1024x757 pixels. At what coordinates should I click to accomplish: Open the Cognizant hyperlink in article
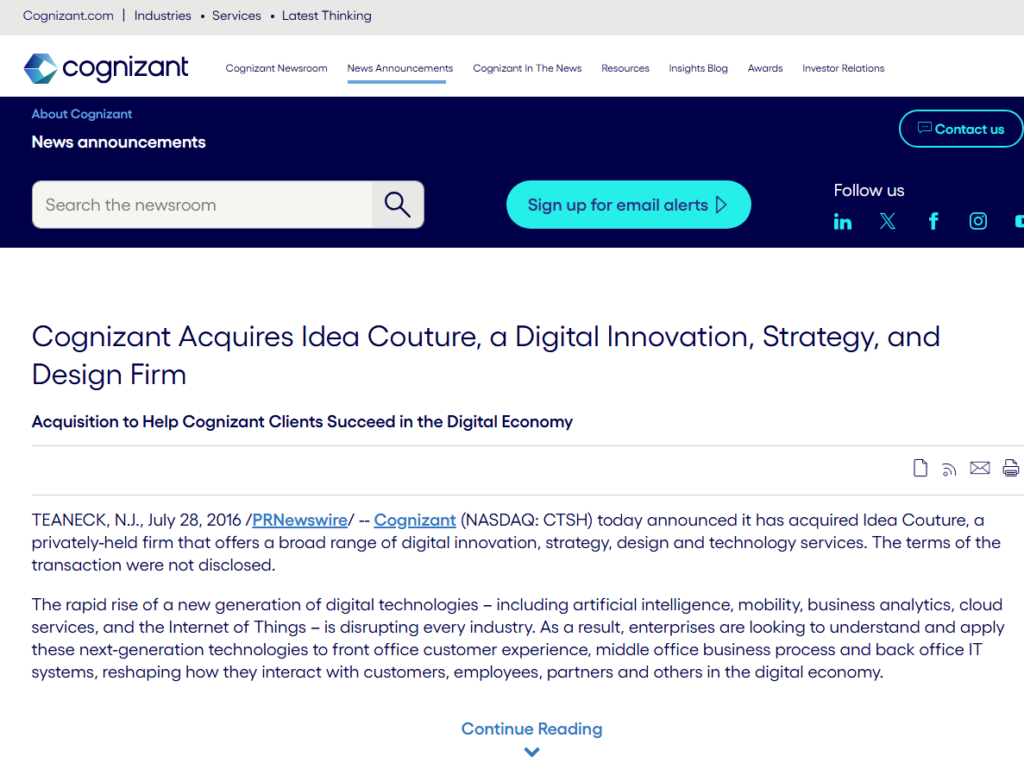pyautogui.click(x=415, y=520)
